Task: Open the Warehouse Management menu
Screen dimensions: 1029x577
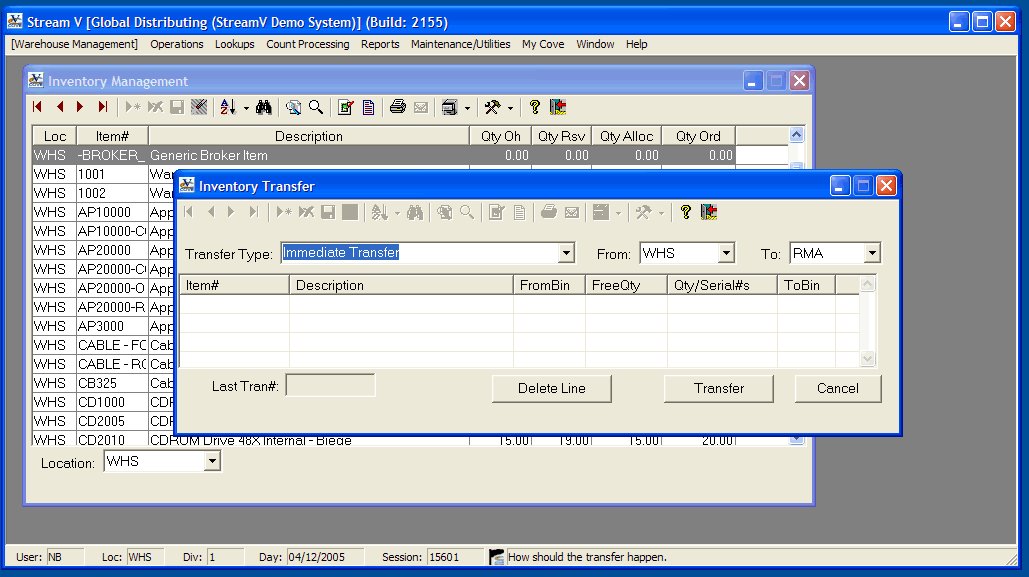Action: tap(74, 44)
